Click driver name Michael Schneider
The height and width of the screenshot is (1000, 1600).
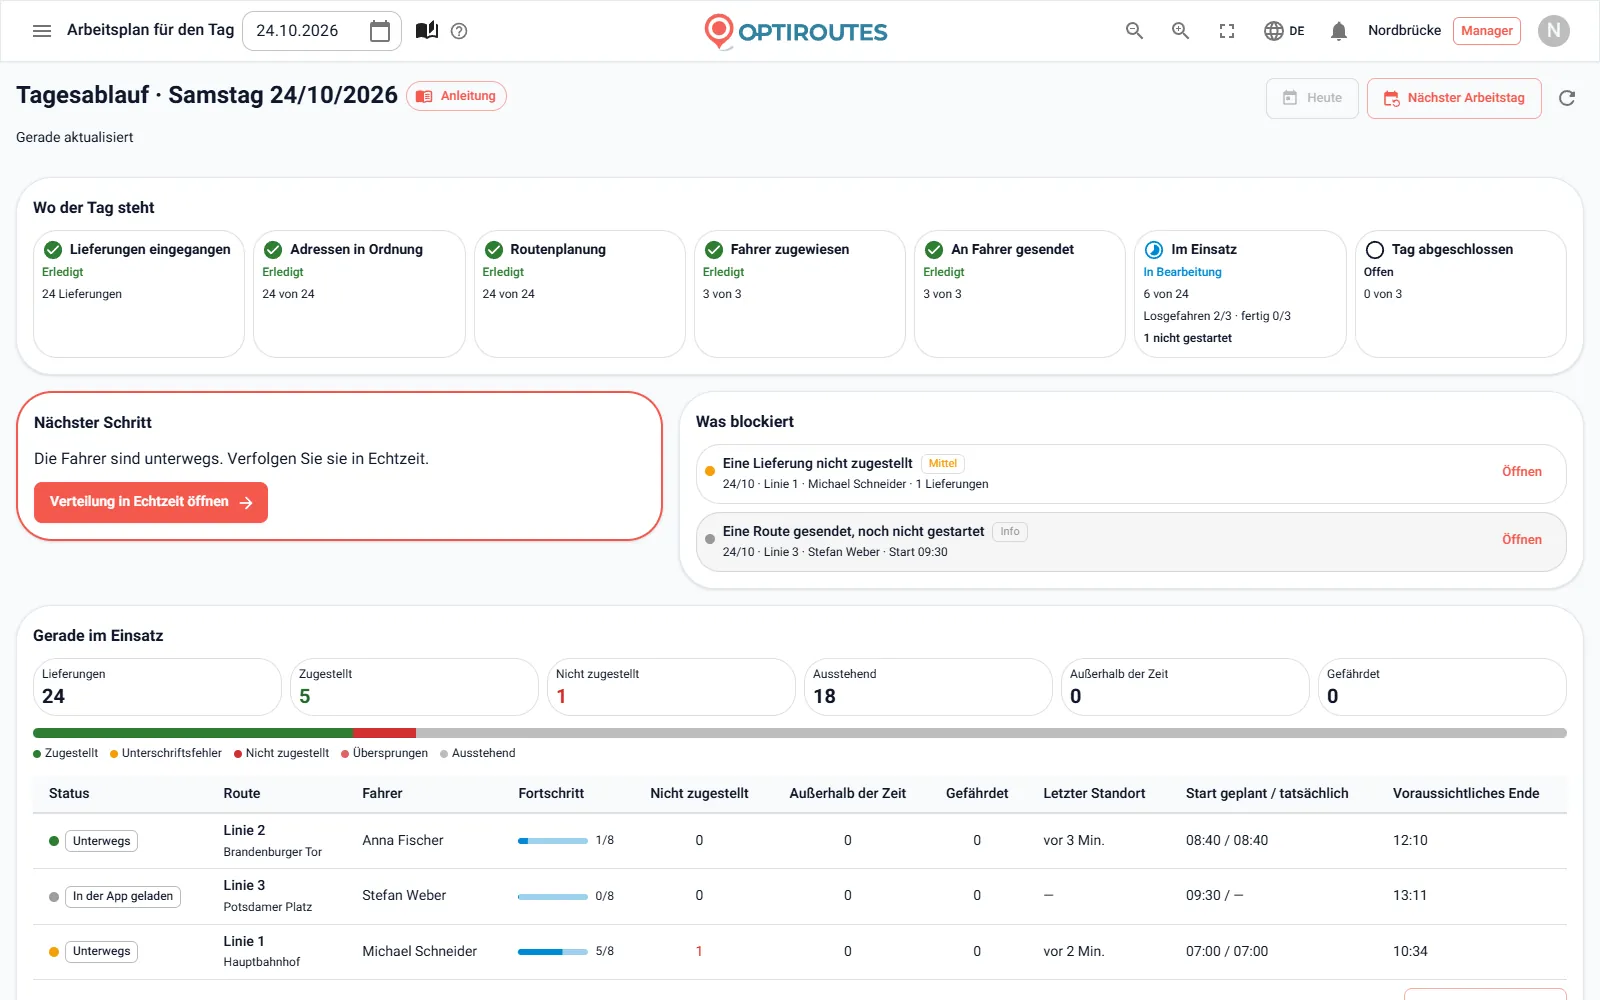(420, 951)
